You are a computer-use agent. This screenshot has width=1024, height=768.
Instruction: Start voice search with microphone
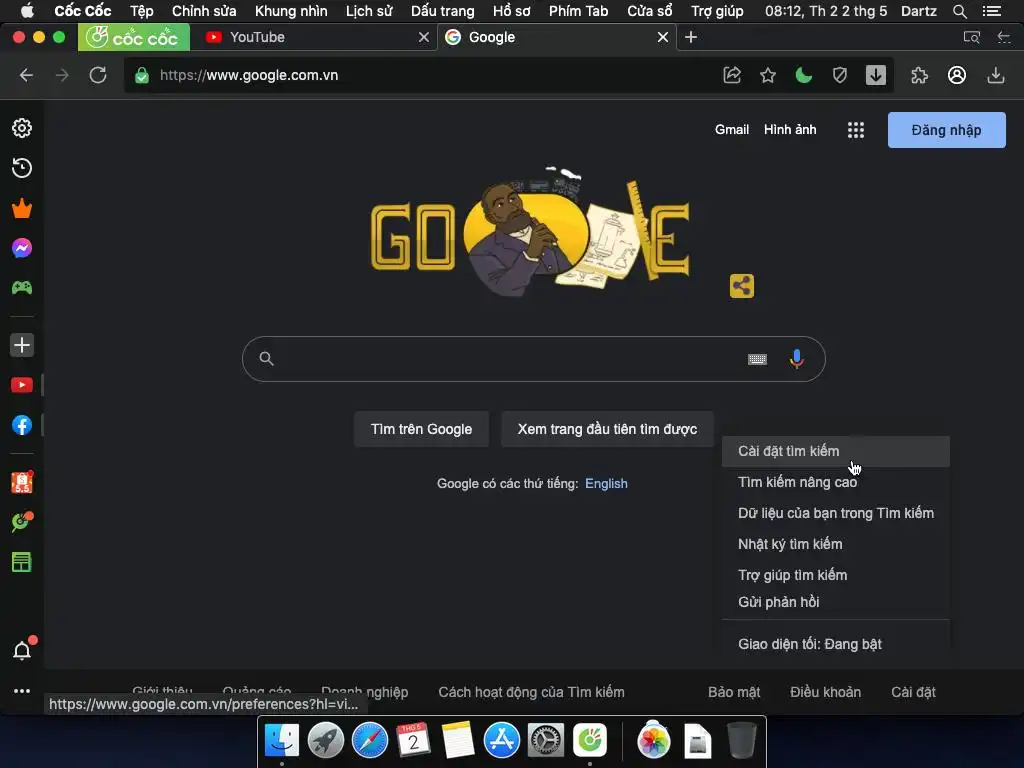click(797, 359)
